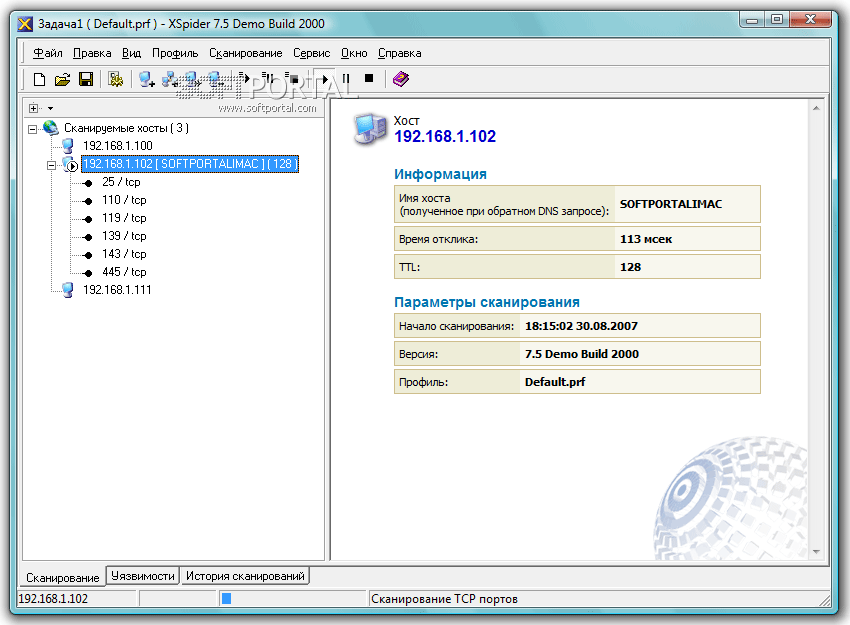Collapse the 192.168.1.102 host node
850x625 pixels.
pyautogui.click(x=51, y=165)
